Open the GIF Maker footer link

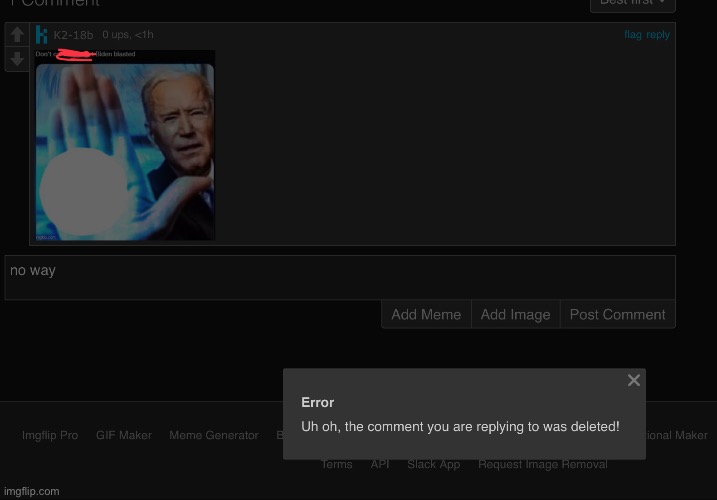tap(123, 435)
